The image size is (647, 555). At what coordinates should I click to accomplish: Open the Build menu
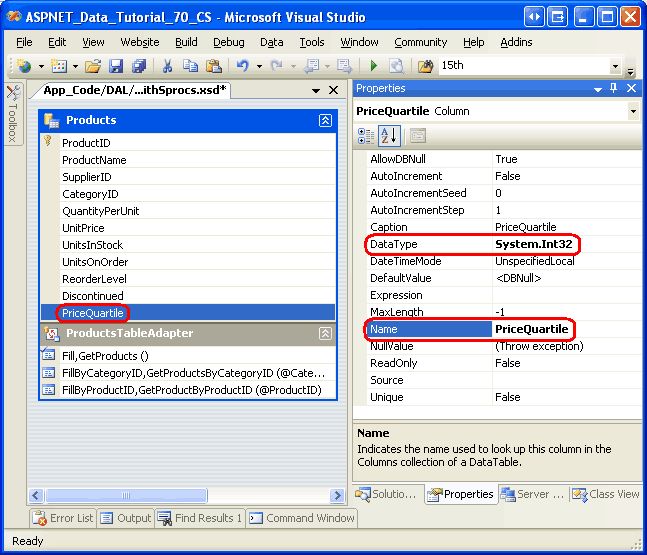pos(186,42)
